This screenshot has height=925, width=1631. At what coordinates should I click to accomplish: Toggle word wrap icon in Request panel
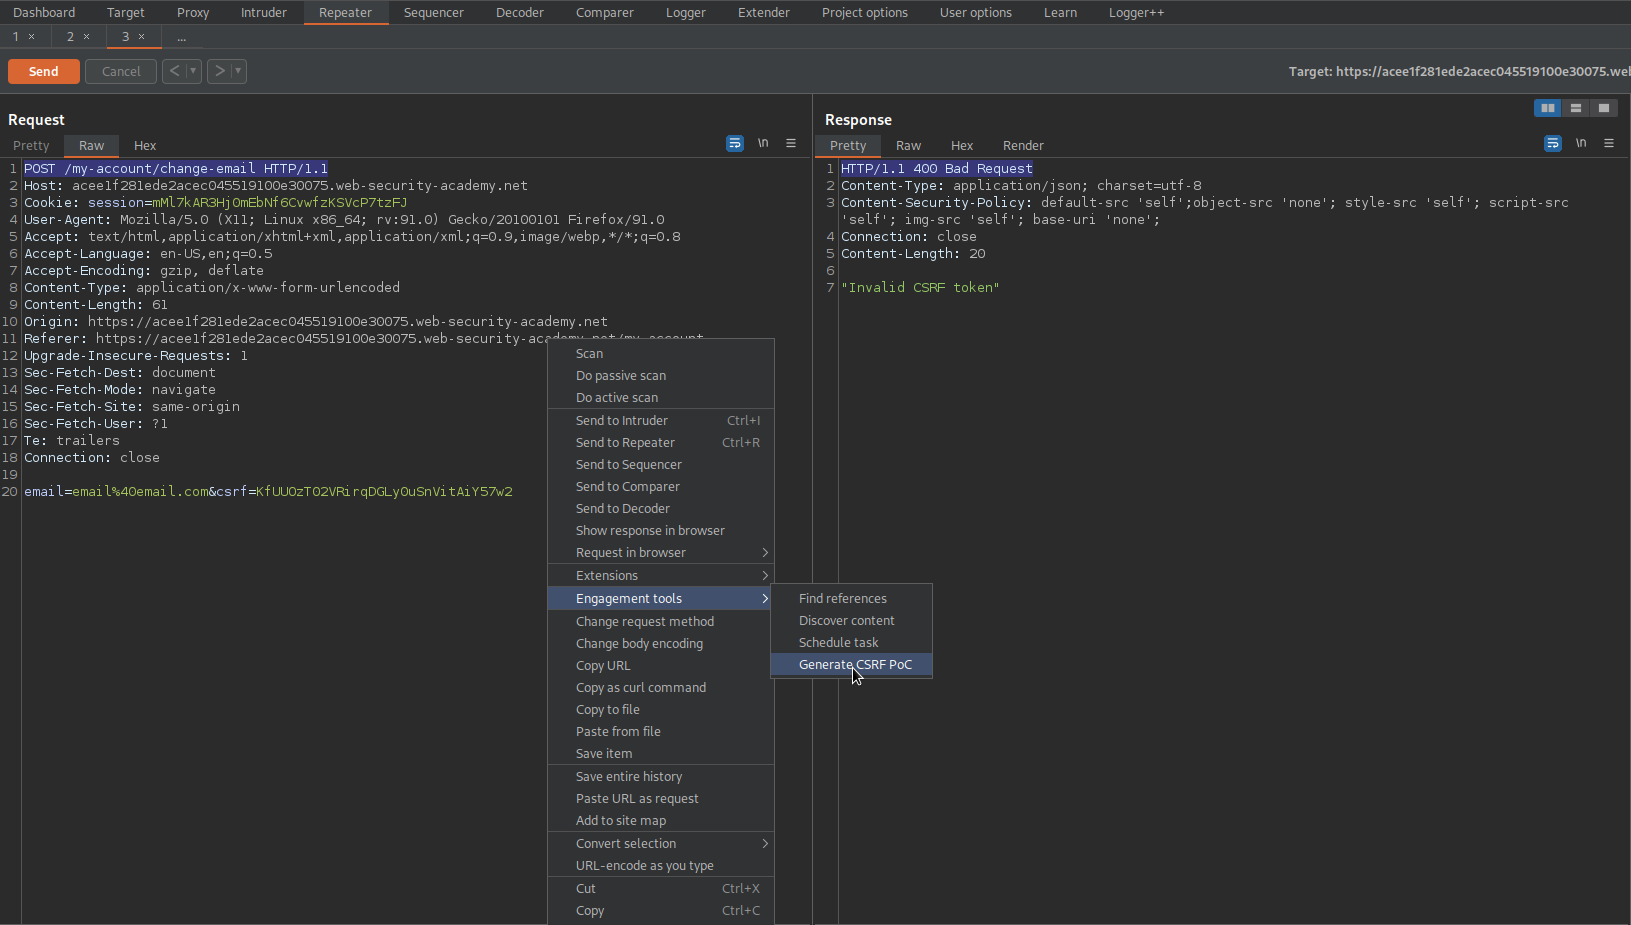735,144
